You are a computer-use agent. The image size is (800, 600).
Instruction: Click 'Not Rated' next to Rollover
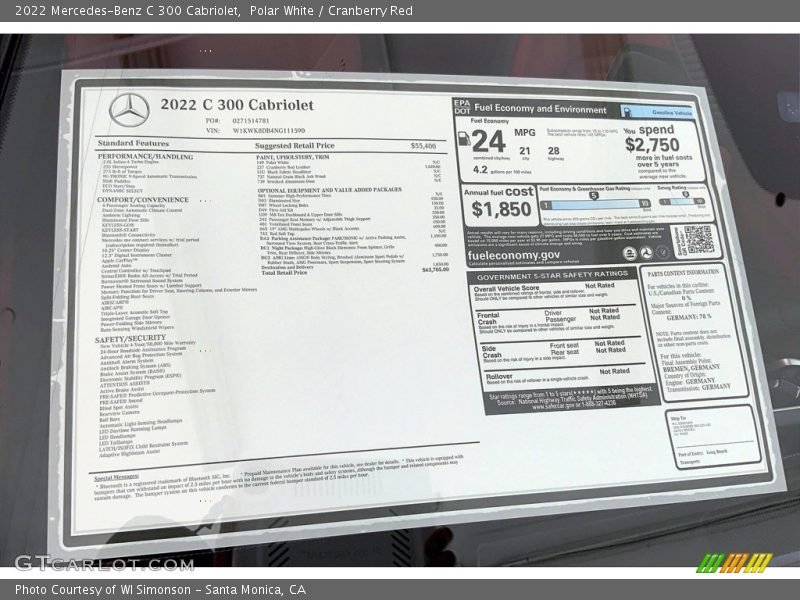[x=614, y=371]
